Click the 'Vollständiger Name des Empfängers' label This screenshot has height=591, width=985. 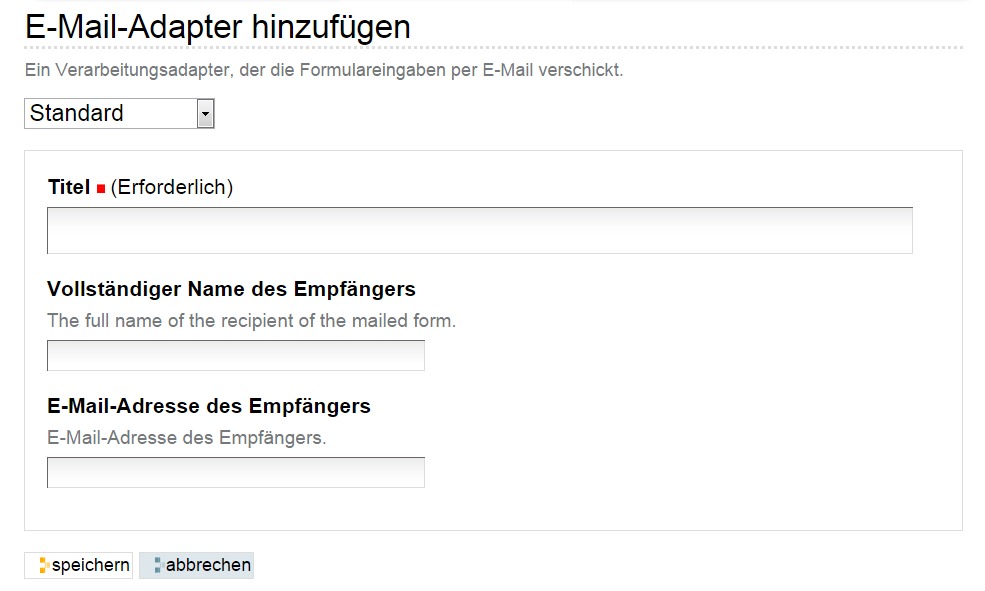coord(231,289)
